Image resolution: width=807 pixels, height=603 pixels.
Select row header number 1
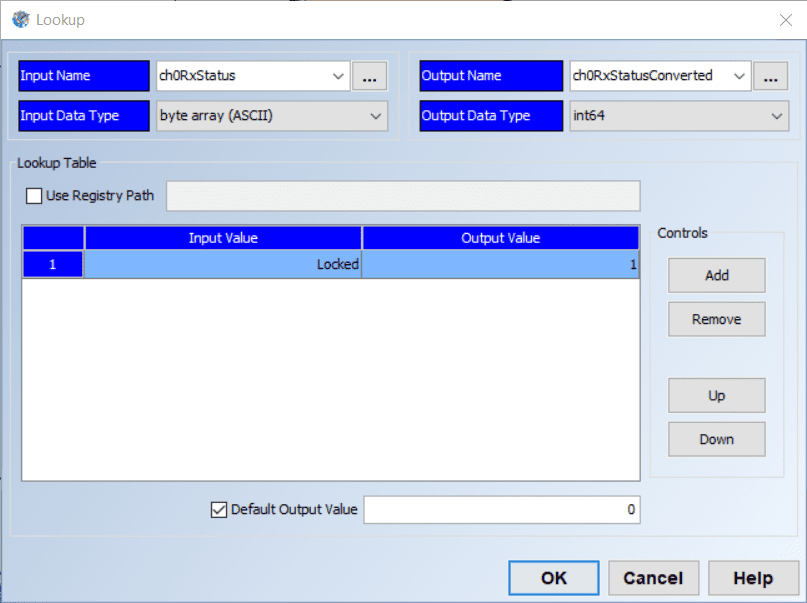52,264
